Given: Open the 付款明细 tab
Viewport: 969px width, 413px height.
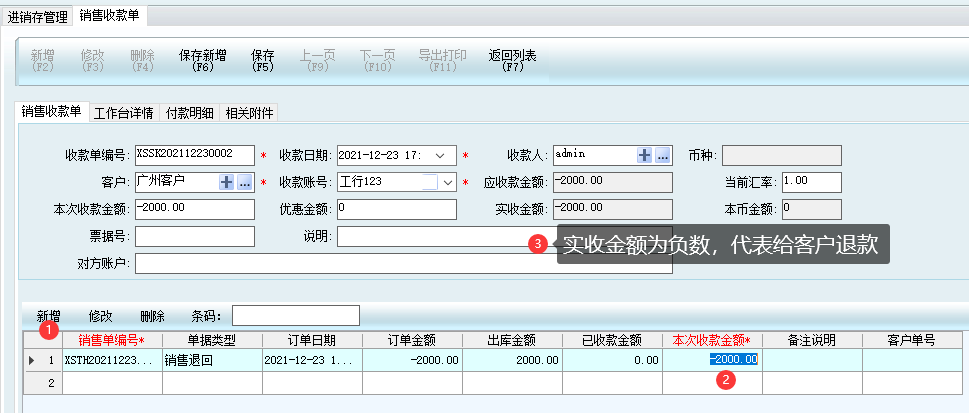Looking at the screenshot, I should [189, 113].
